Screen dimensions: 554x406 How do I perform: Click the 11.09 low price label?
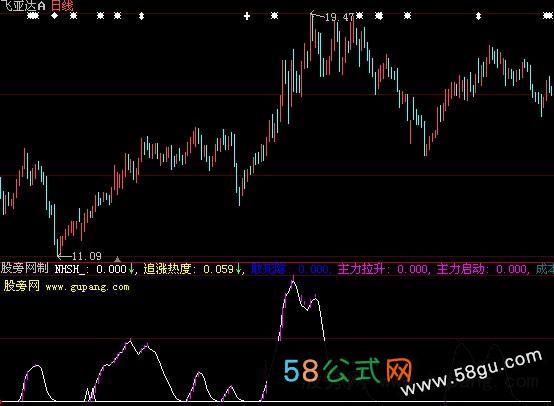coord(87,255)
